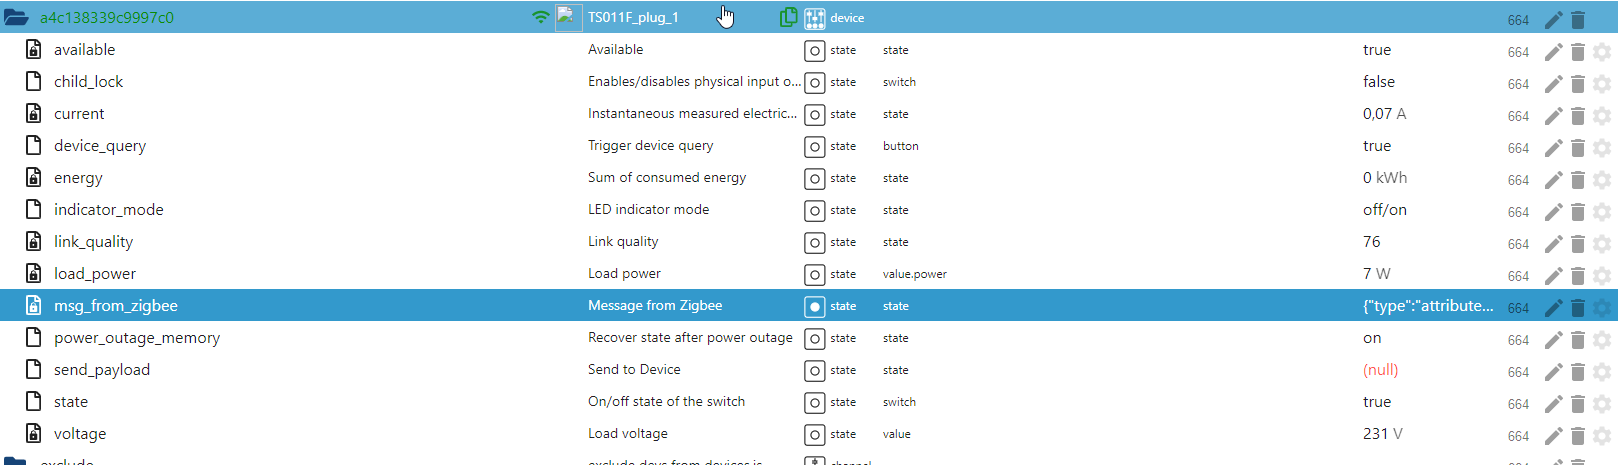Select the indicator_mode object
This screenshot has width=1618, height=465.
point(108,210)
